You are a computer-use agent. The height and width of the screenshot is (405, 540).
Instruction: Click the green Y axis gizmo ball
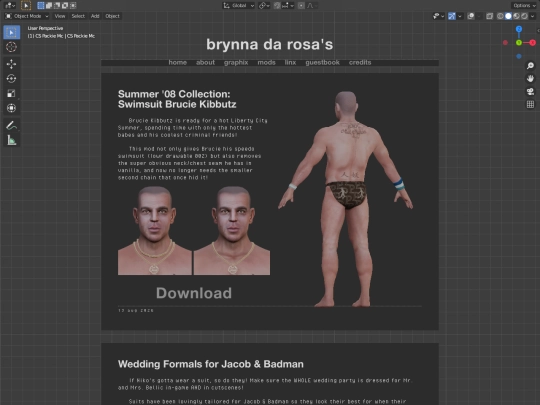click(519, 43)
